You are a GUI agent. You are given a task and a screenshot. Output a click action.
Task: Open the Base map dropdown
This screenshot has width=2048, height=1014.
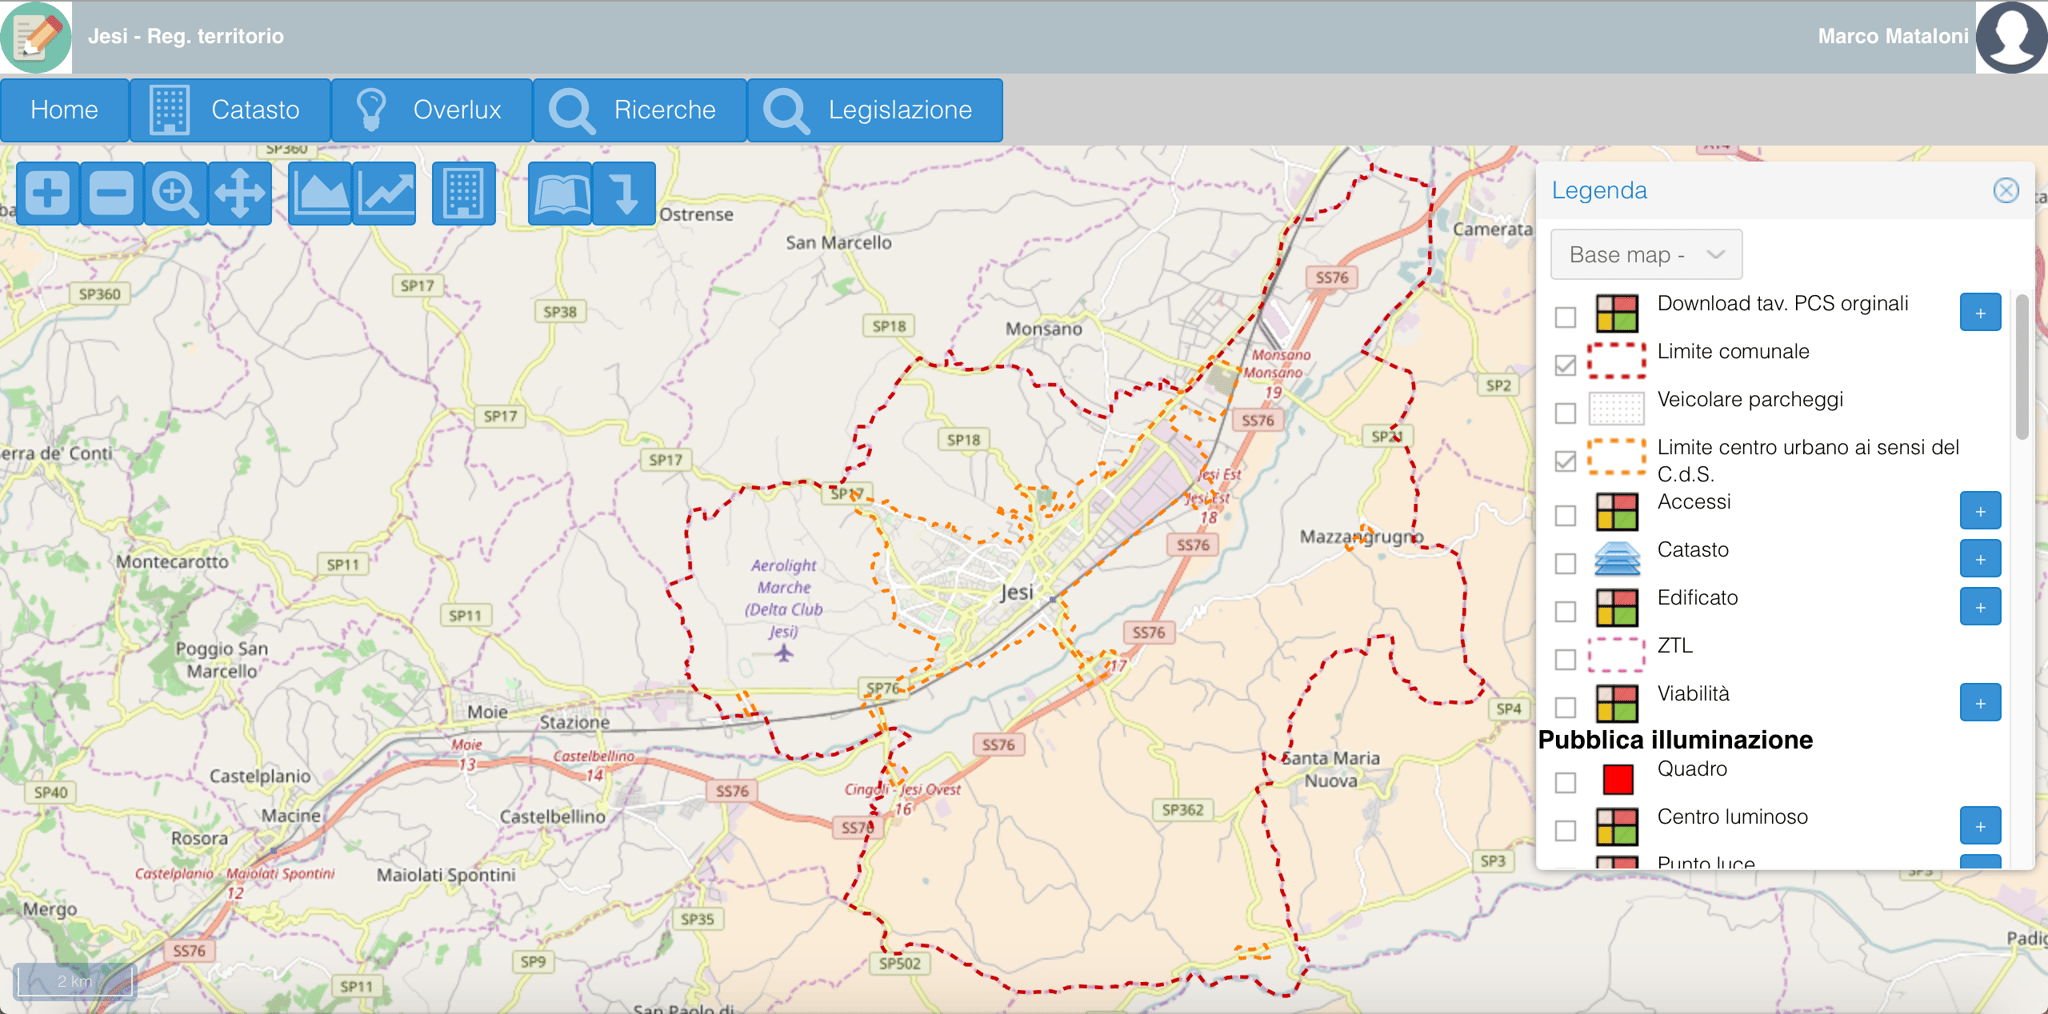(x=1646, y=255)
